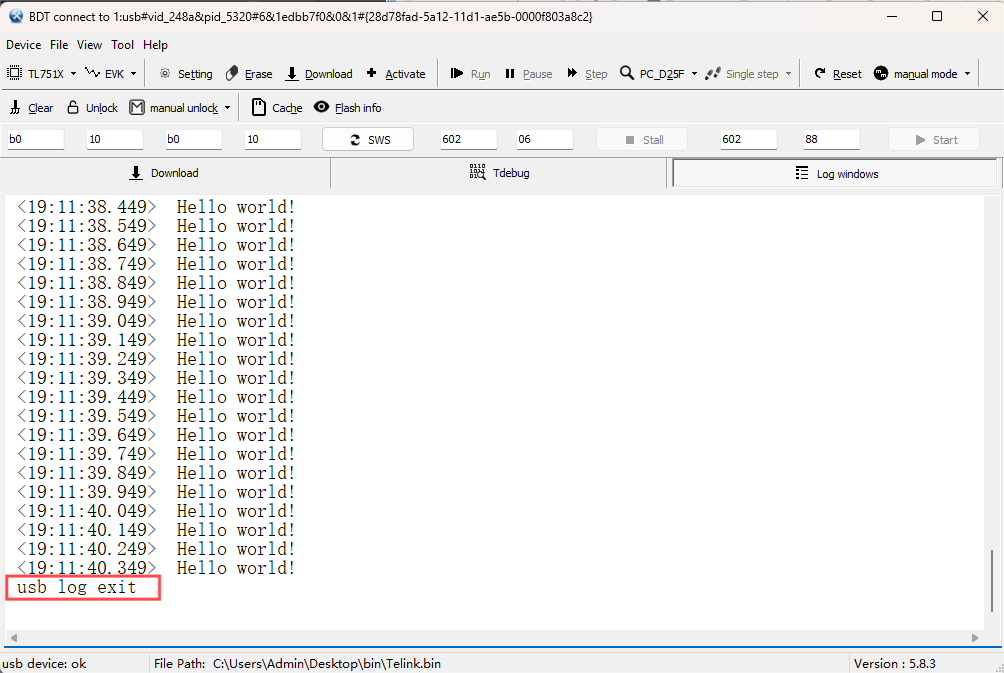The image size is (1004, 673).
Task: Click the Version : 5.8.3 status text
Action: click(x=895, y=663)
